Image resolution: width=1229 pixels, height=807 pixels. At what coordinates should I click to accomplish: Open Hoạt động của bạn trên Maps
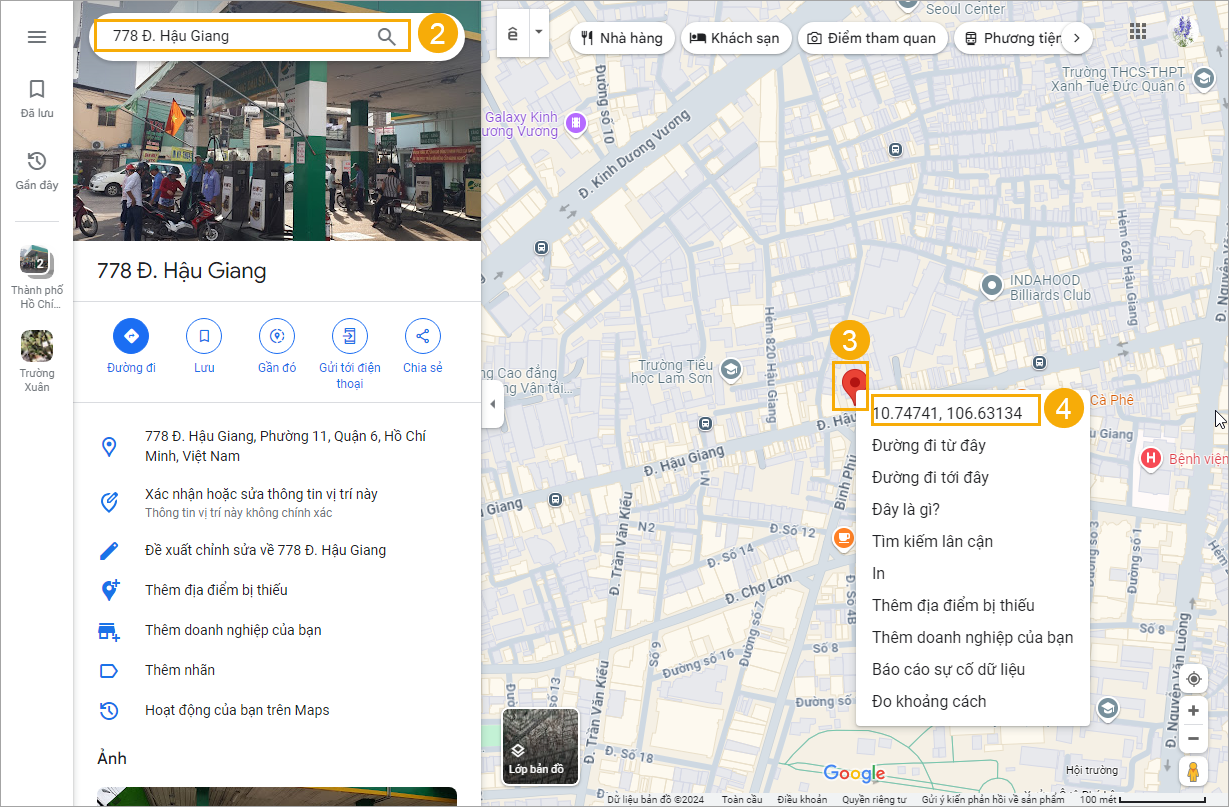point(277,710)
